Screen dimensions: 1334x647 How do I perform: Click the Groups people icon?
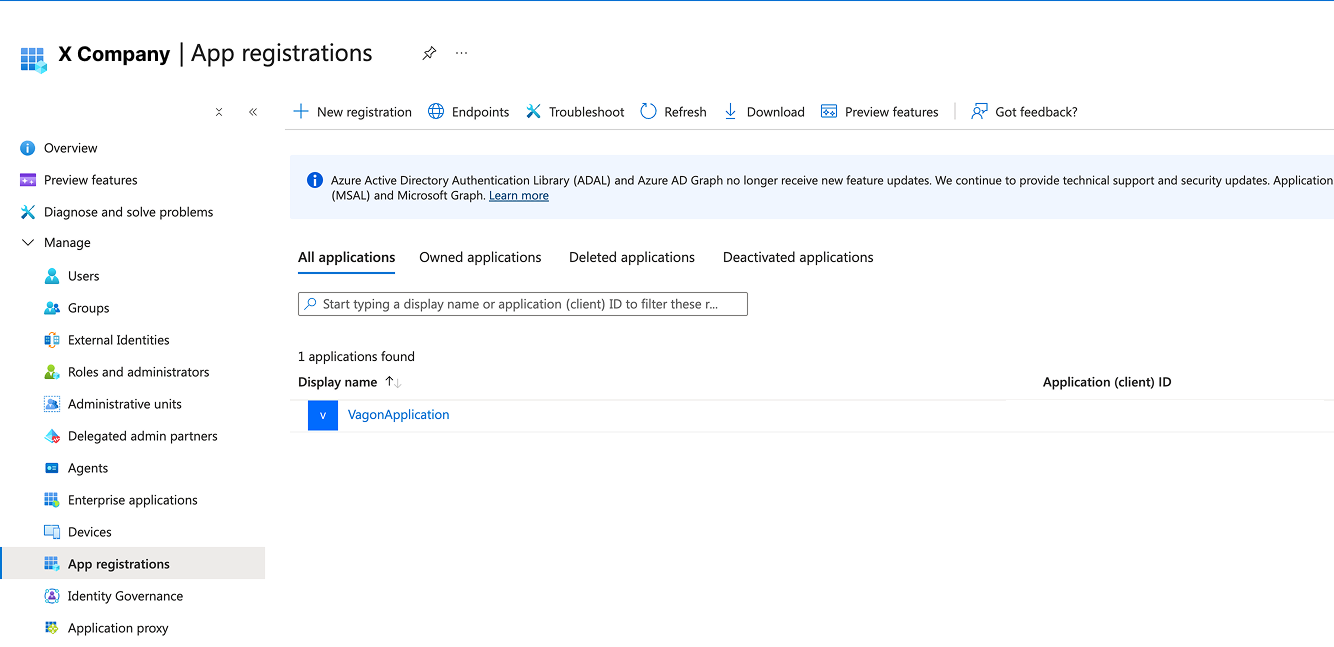(52, 308)
